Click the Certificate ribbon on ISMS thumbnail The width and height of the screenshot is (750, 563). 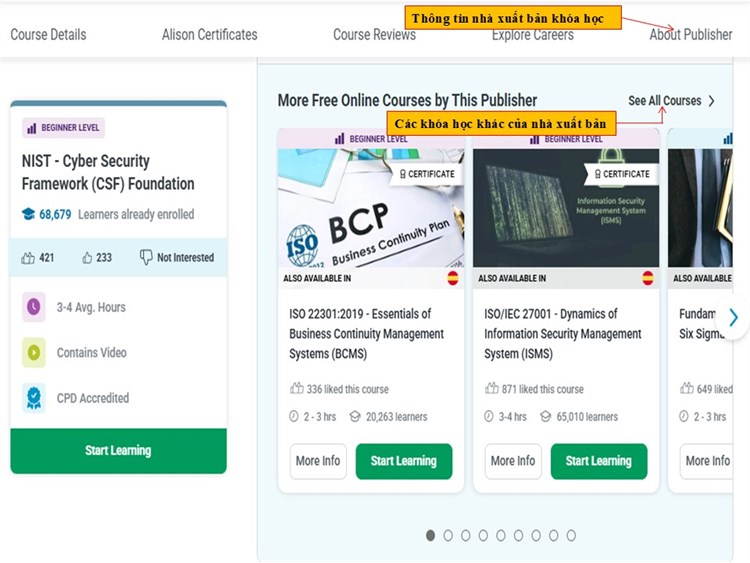tap(622, 174)
